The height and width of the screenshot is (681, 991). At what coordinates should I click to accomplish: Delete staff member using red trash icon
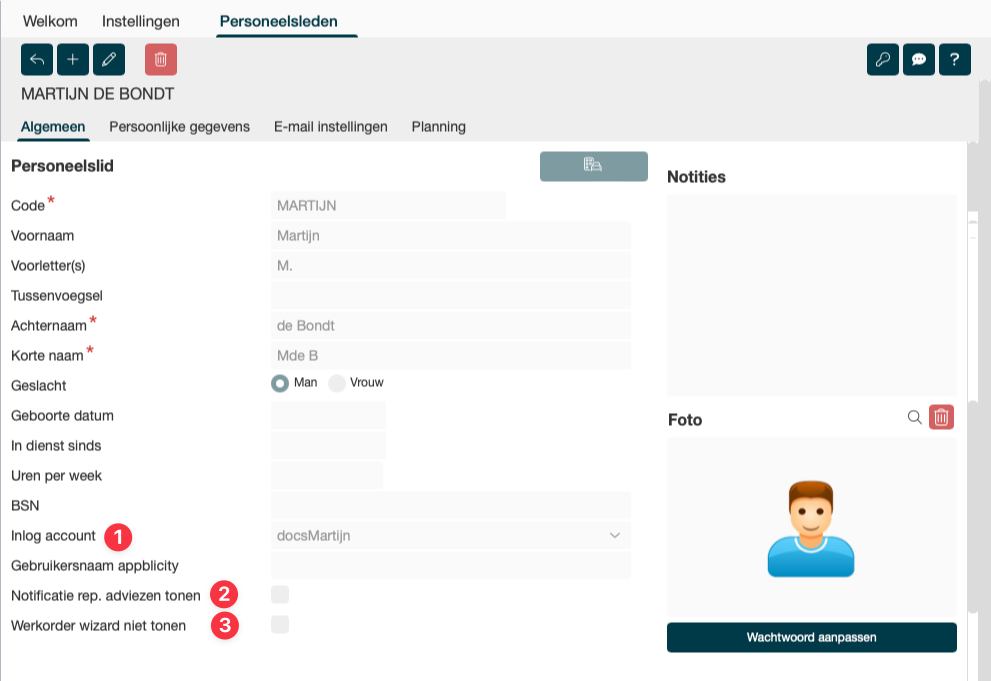pos(161,60)
